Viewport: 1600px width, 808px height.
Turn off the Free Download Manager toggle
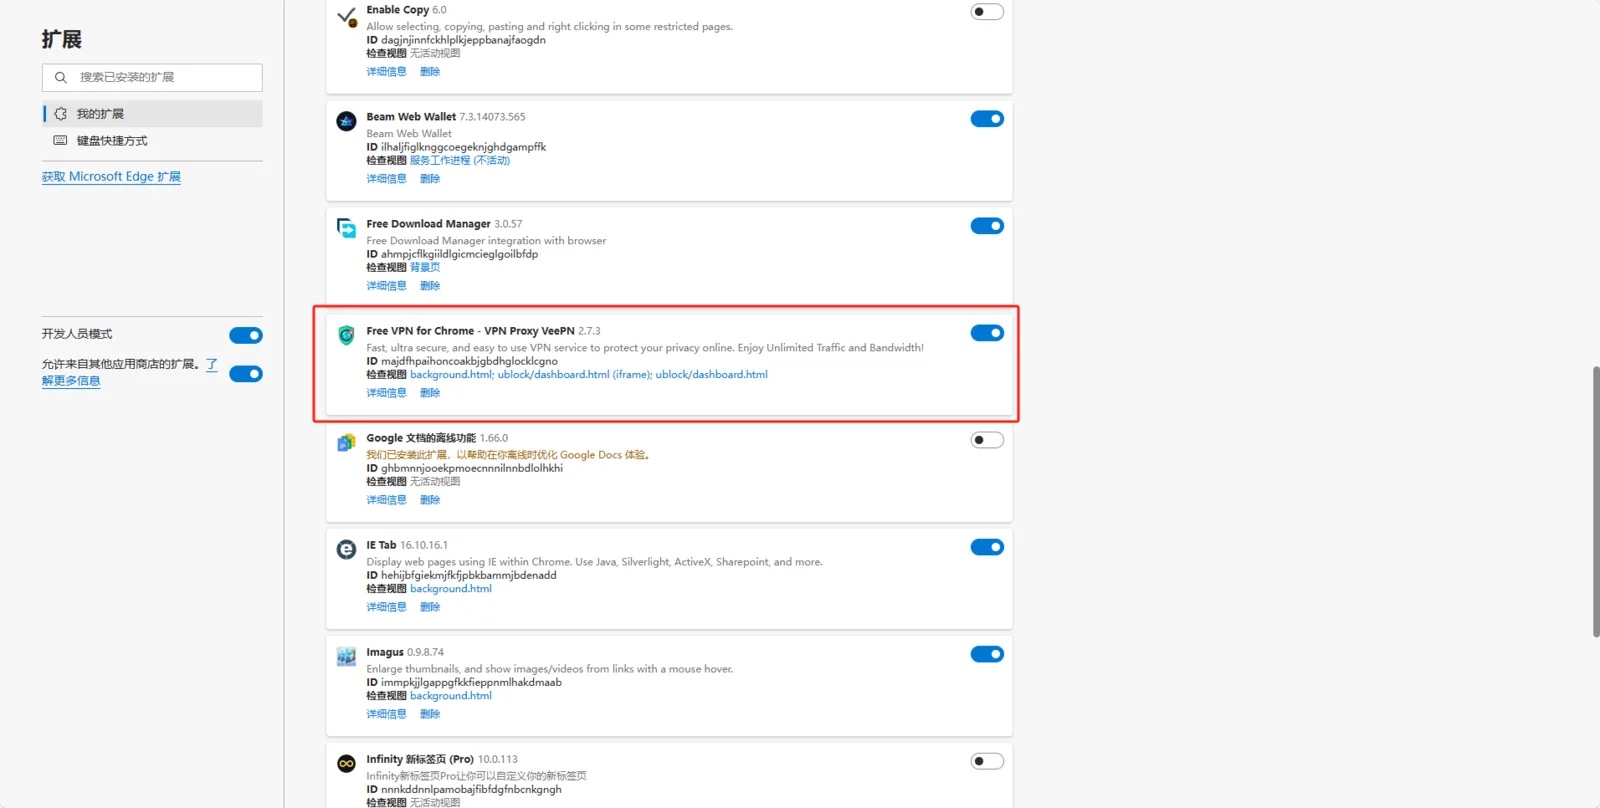987,226
